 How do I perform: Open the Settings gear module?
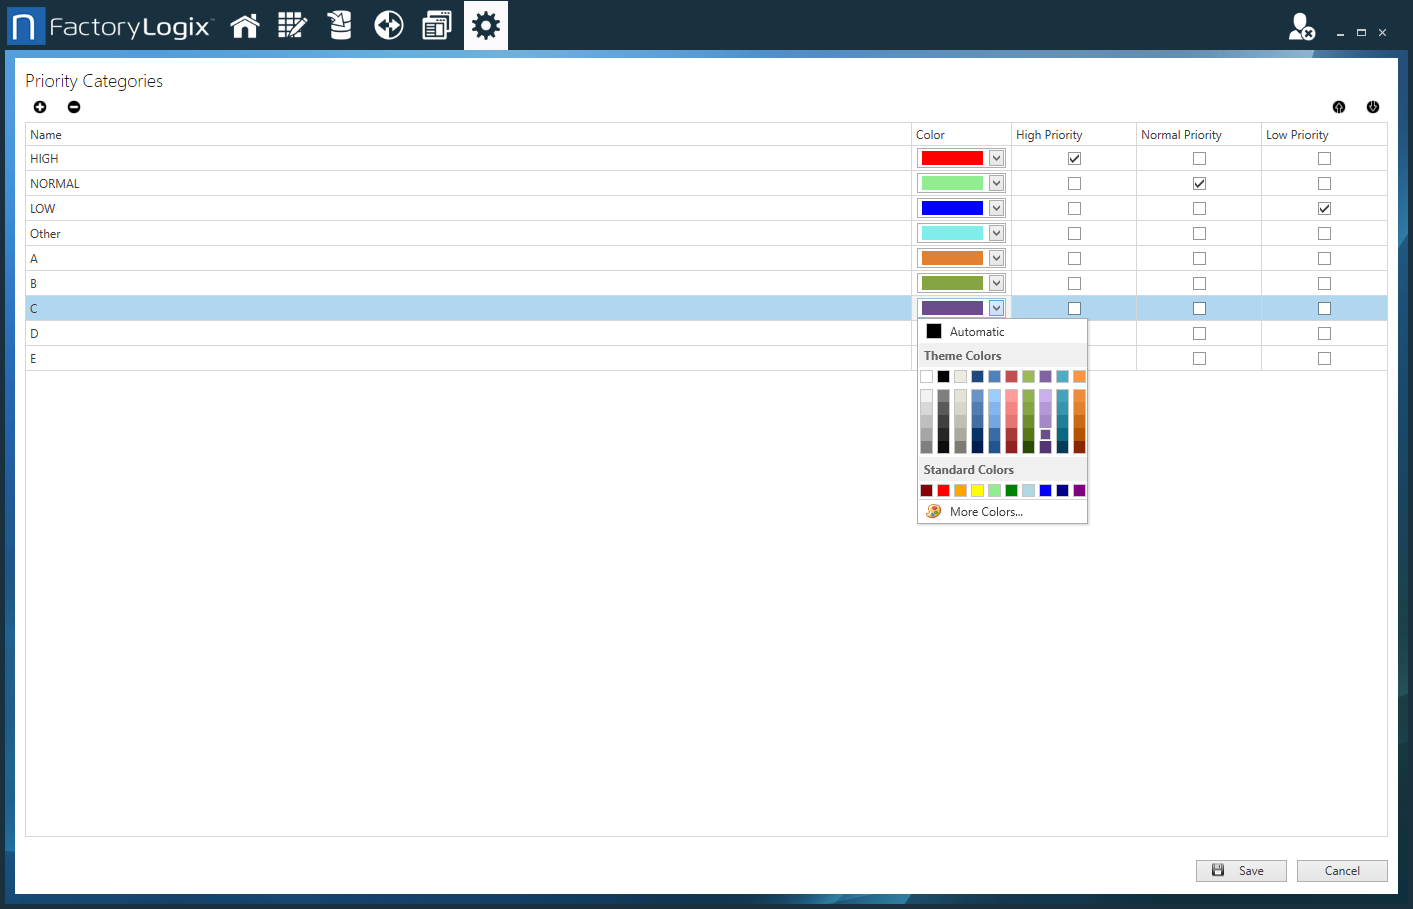point(485,25)
